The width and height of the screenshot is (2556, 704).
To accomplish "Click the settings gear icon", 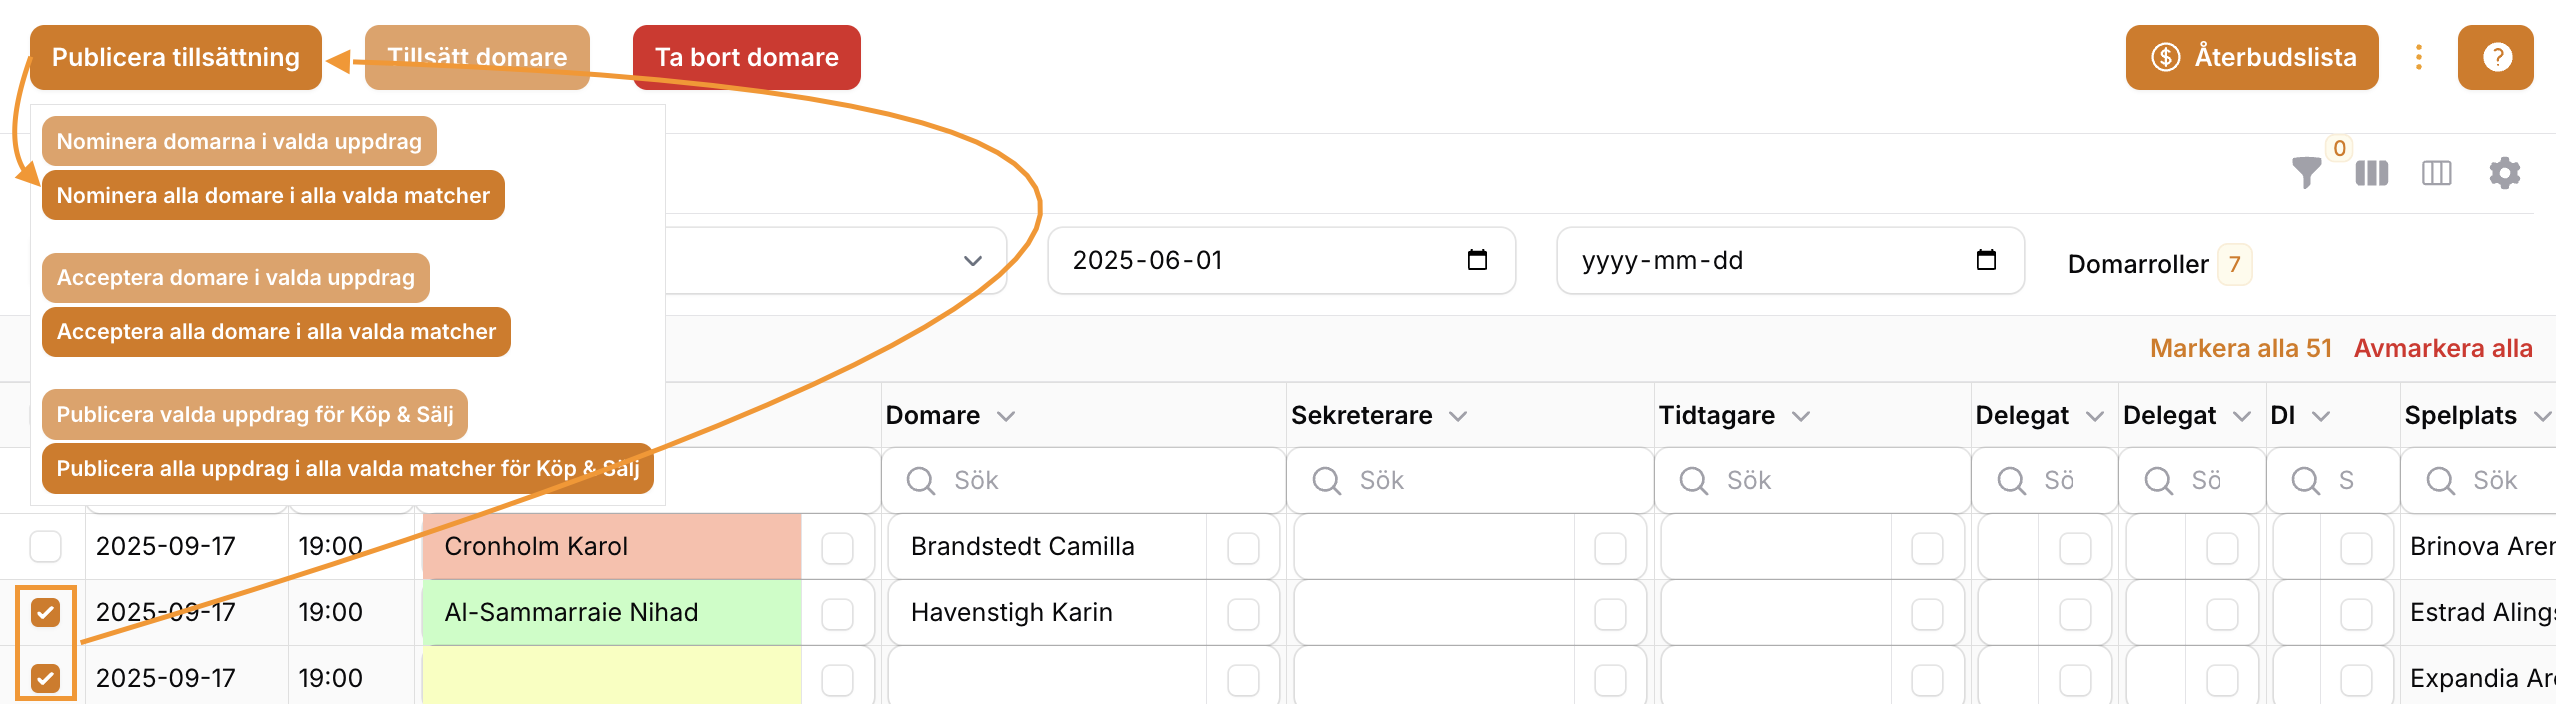I will coord(2505,173).
